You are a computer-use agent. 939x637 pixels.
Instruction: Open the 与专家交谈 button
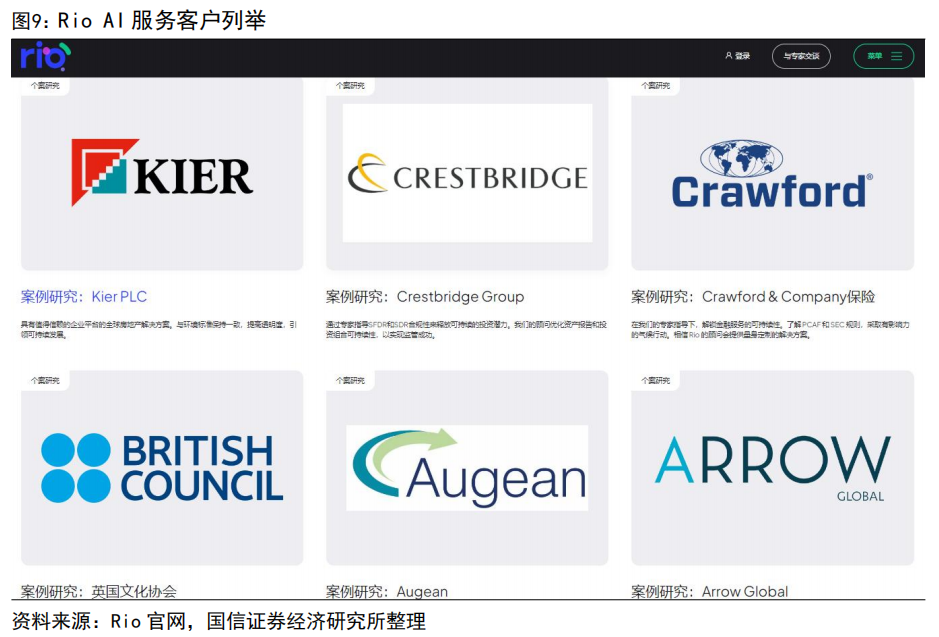tap(801, 56)
